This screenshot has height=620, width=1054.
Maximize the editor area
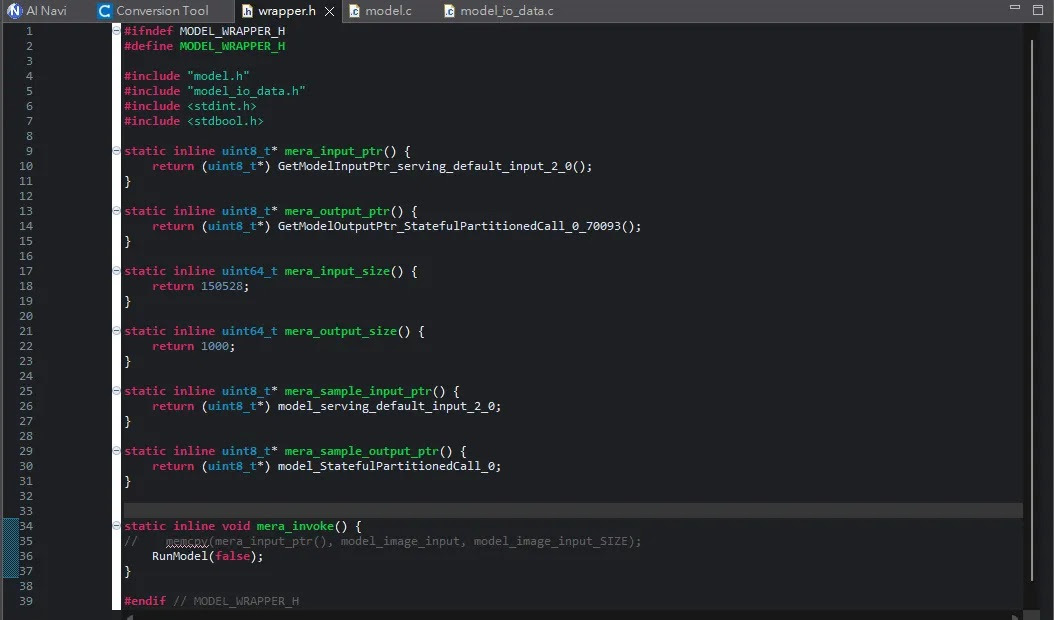pyautogui.click(x=1039, y=8)
